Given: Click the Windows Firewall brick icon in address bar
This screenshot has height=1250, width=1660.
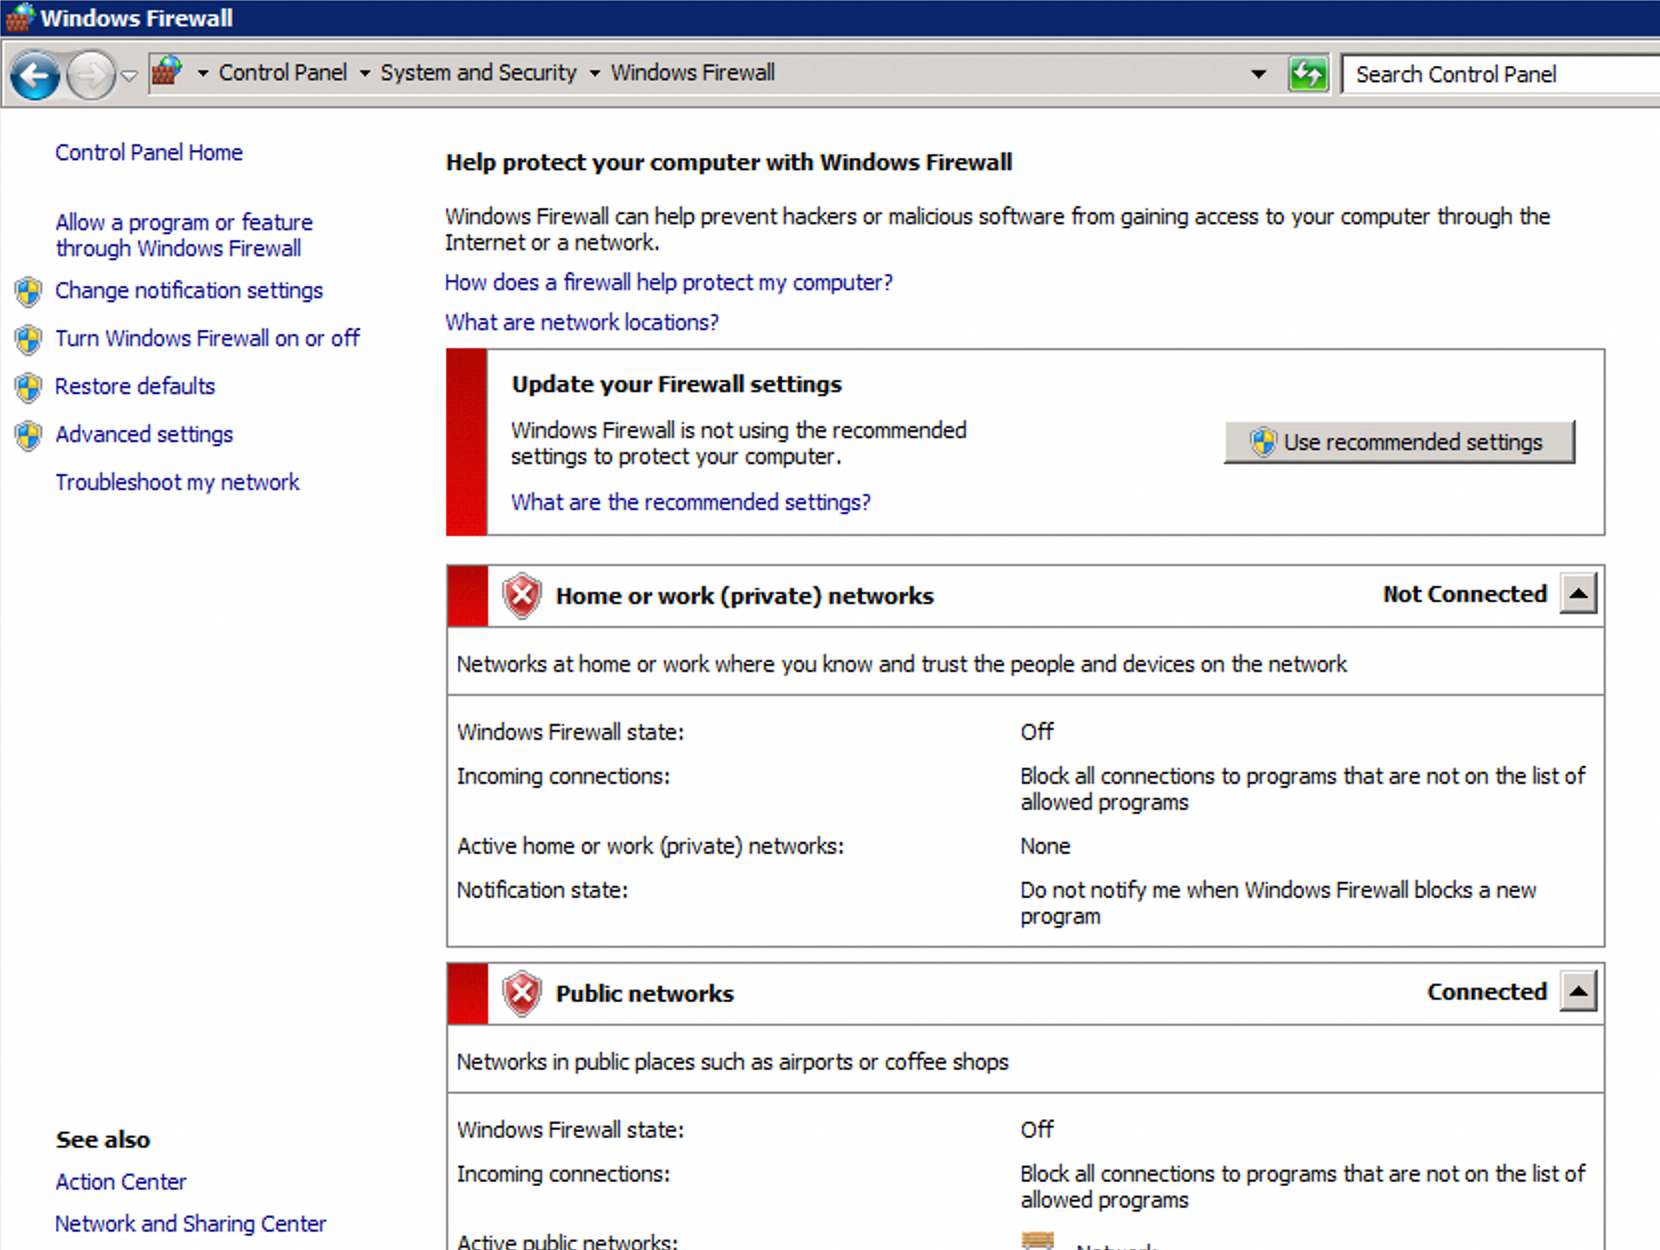Looking at the screenshot, I should [x=166, y=72].
